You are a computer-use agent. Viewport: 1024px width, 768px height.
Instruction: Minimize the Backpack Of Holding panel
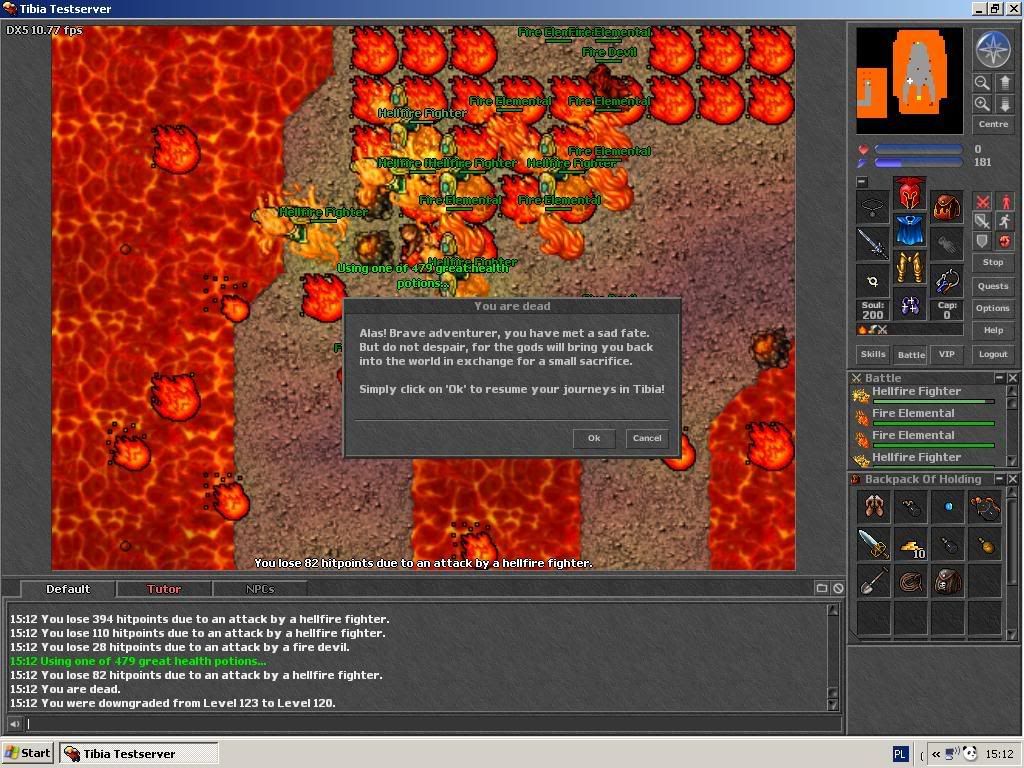coord(999,479)
